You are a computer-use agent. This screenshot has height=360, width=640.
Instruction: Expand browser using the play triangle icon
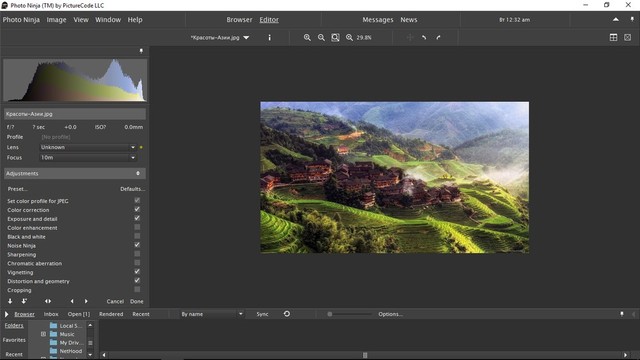7,314
